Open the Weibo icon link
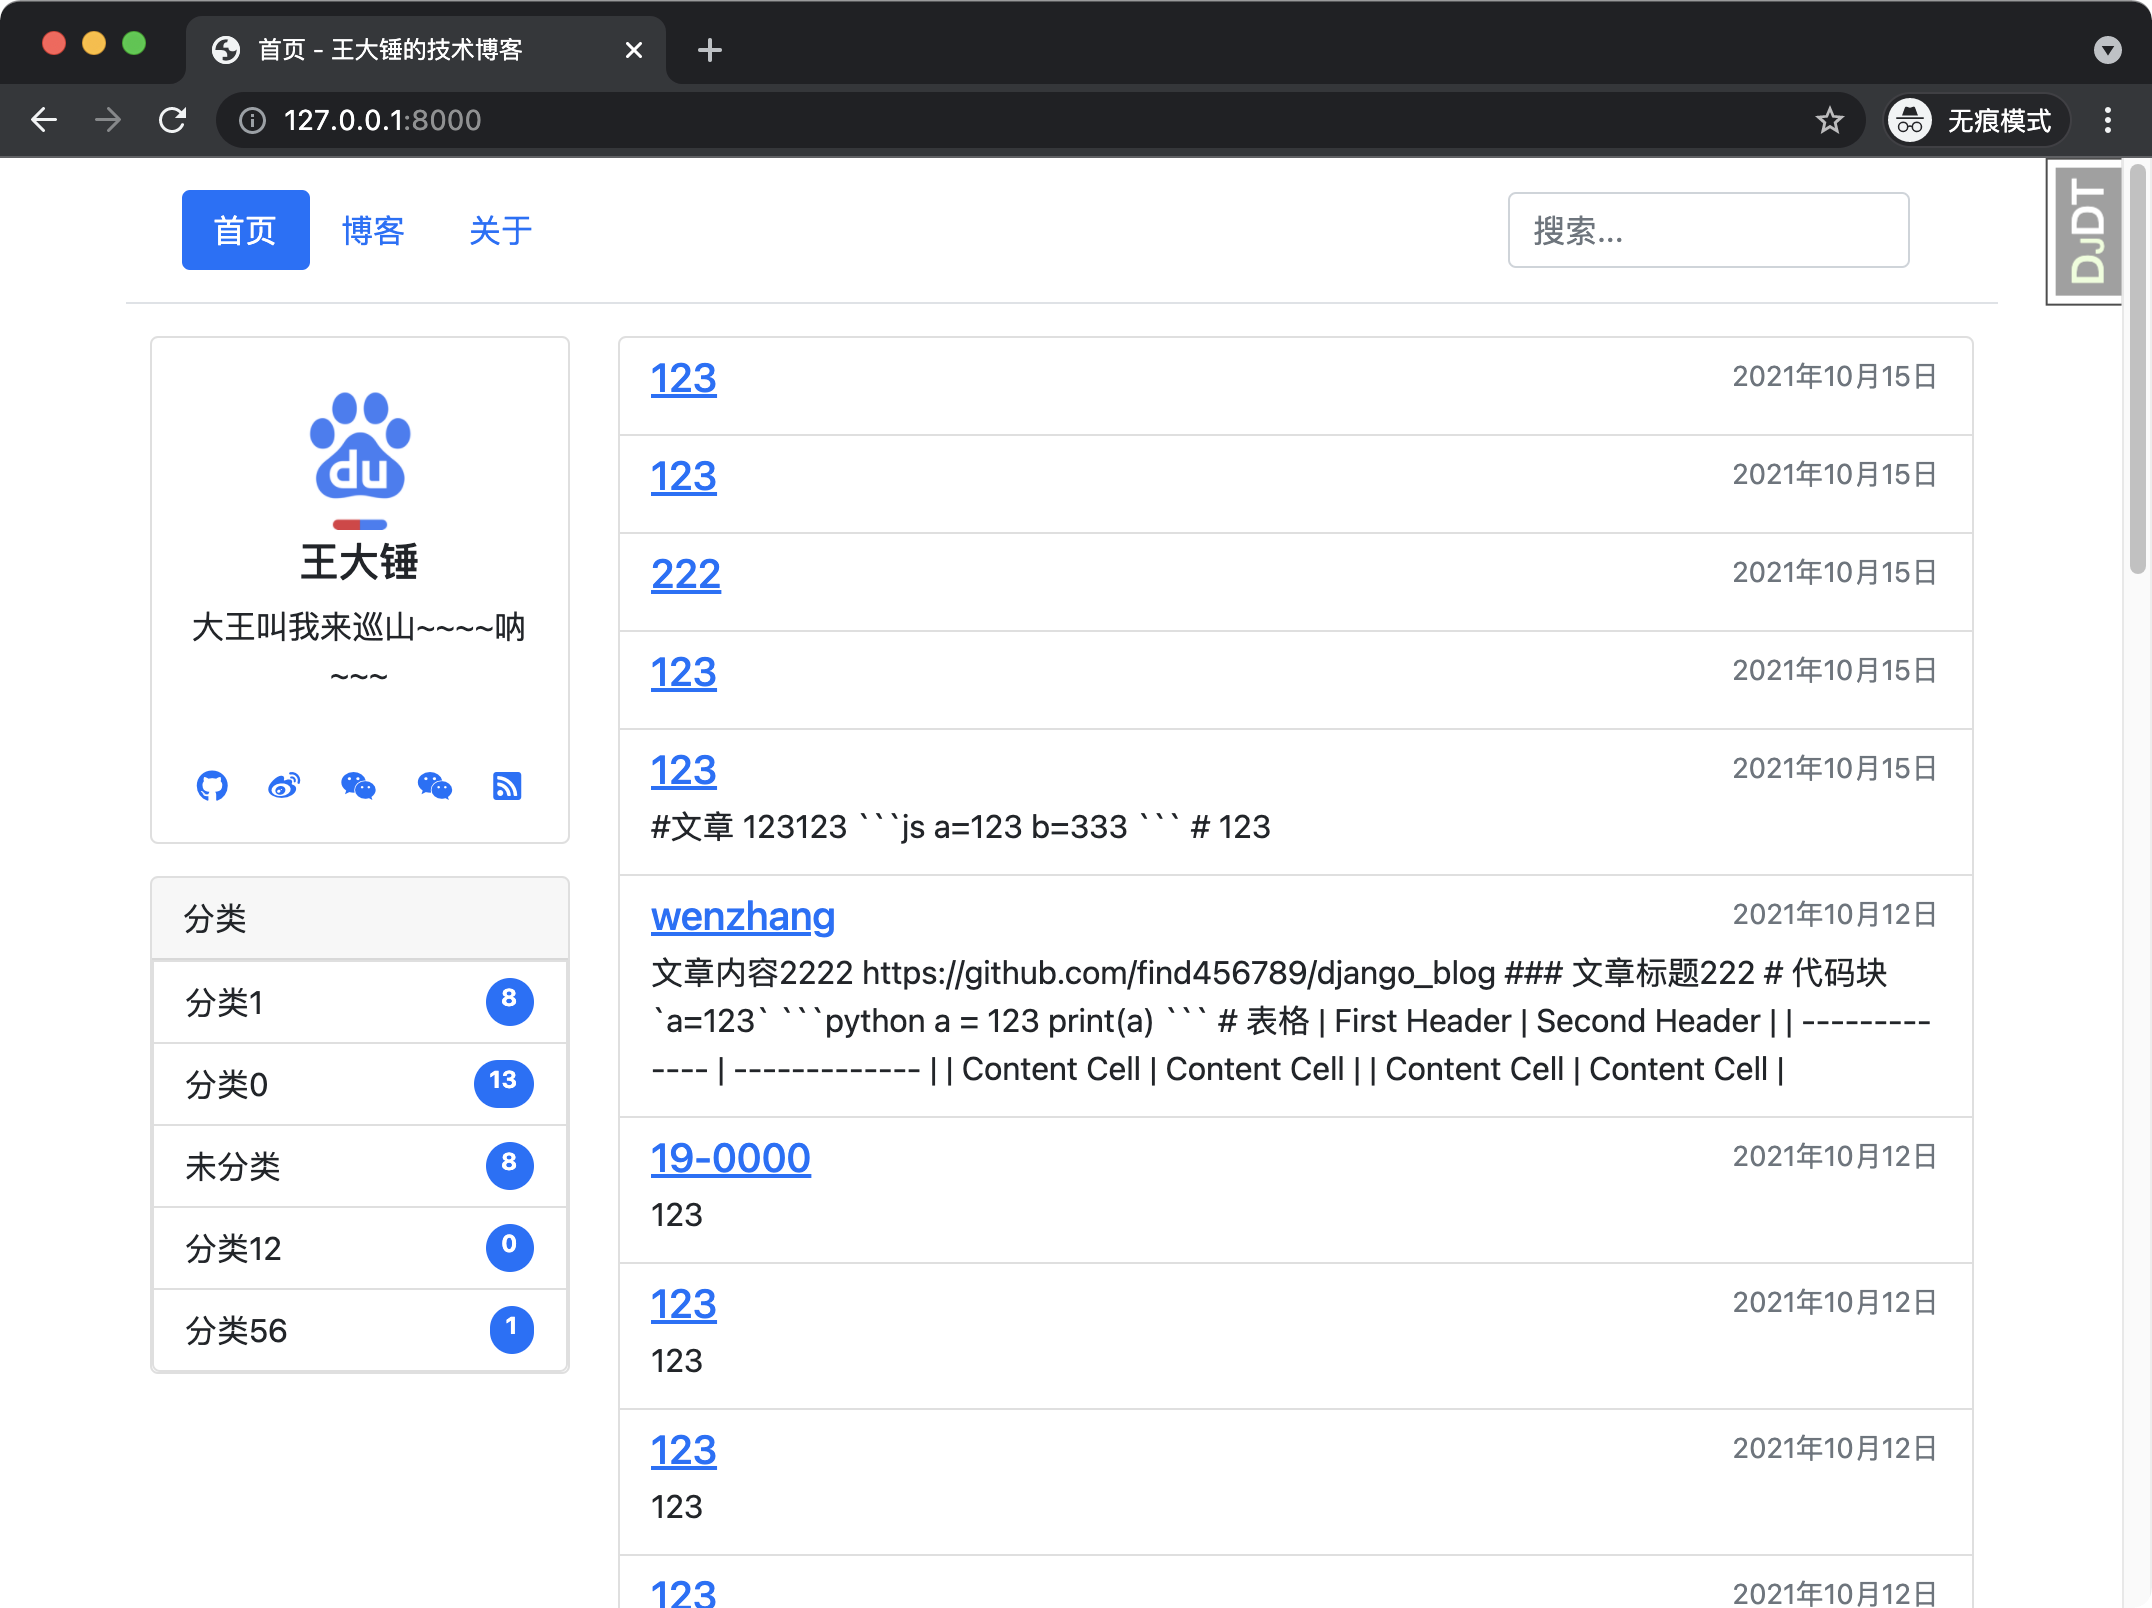Image resolution: width=2152 pixels, height=1608 pixels. (284, 786)
